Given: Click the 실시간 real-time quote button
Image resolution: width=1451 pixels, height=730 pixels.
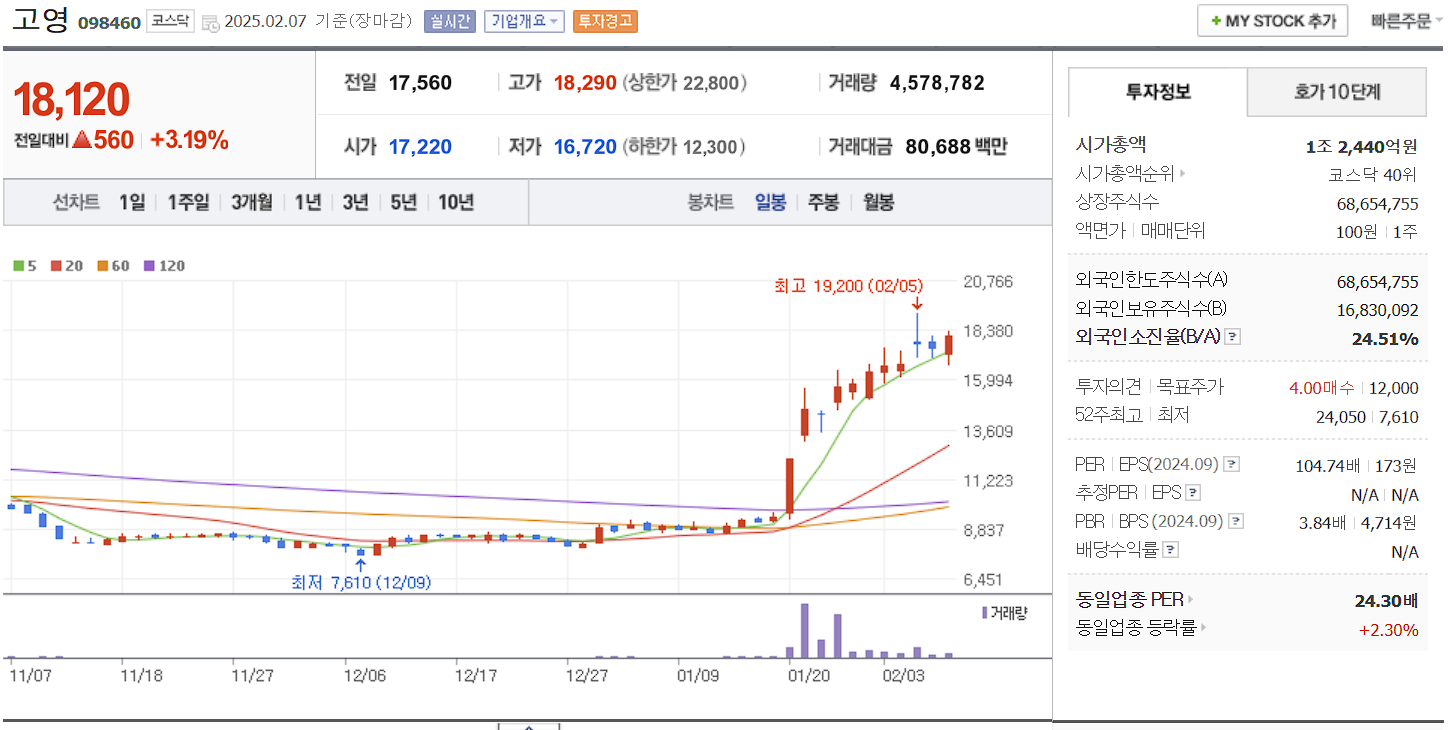Looking at the screenshot, I should tap(449, 20).
